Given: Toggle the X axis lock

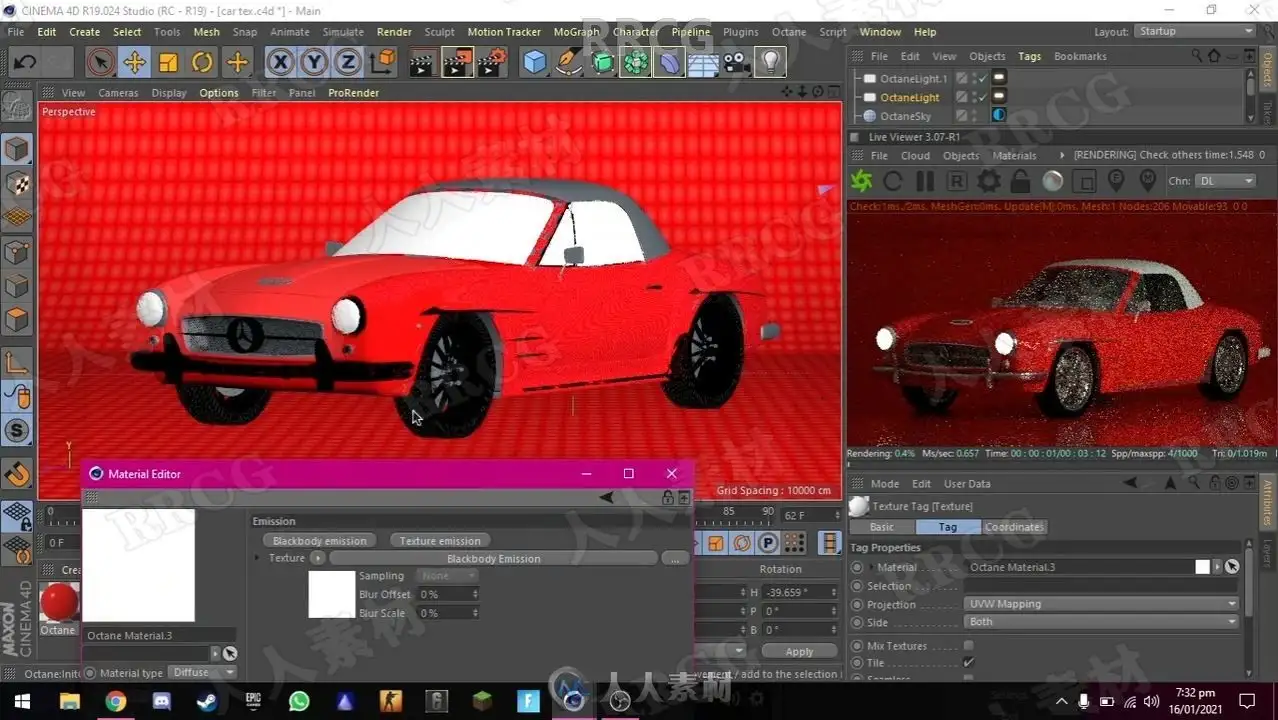Looking at the screenshot, I should pyautogui.click(x=280, y=63).
